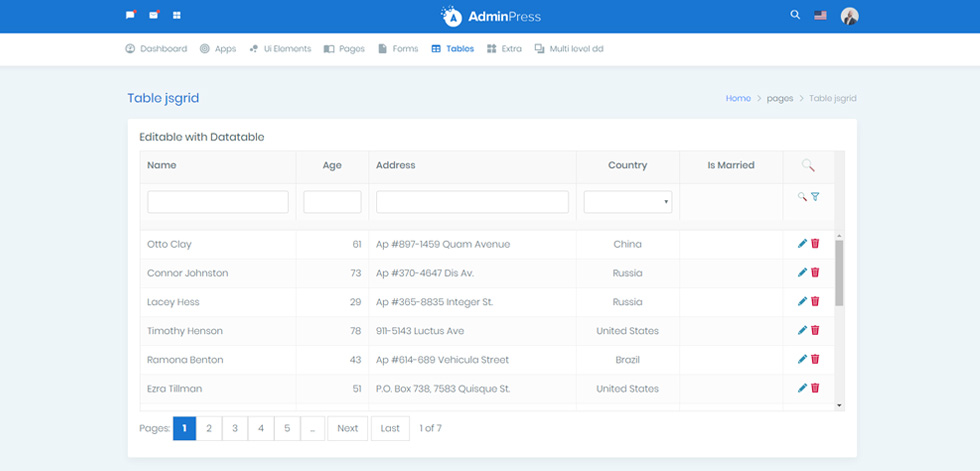Click the Address filter input field

click(472, 202)
